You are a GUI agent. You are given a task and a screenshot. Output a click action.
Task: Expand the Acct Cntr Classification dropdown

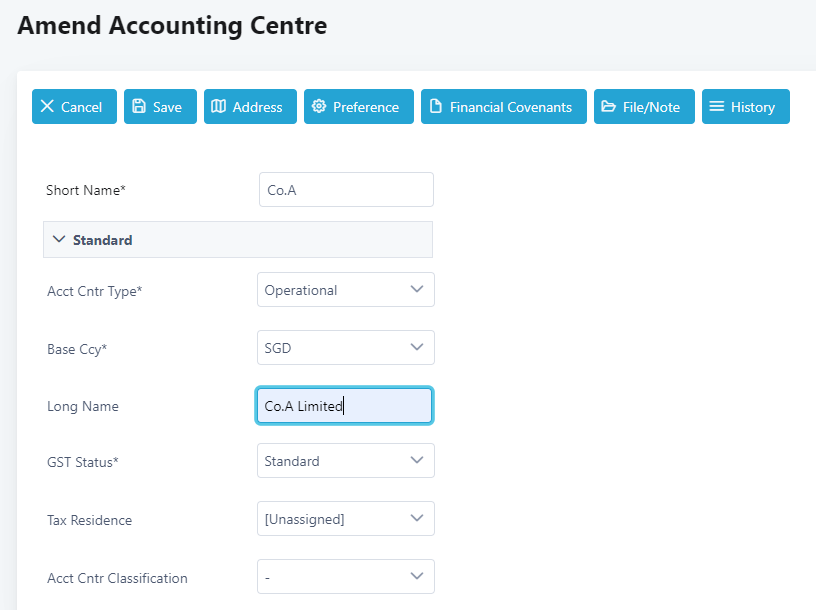(345, 577)
